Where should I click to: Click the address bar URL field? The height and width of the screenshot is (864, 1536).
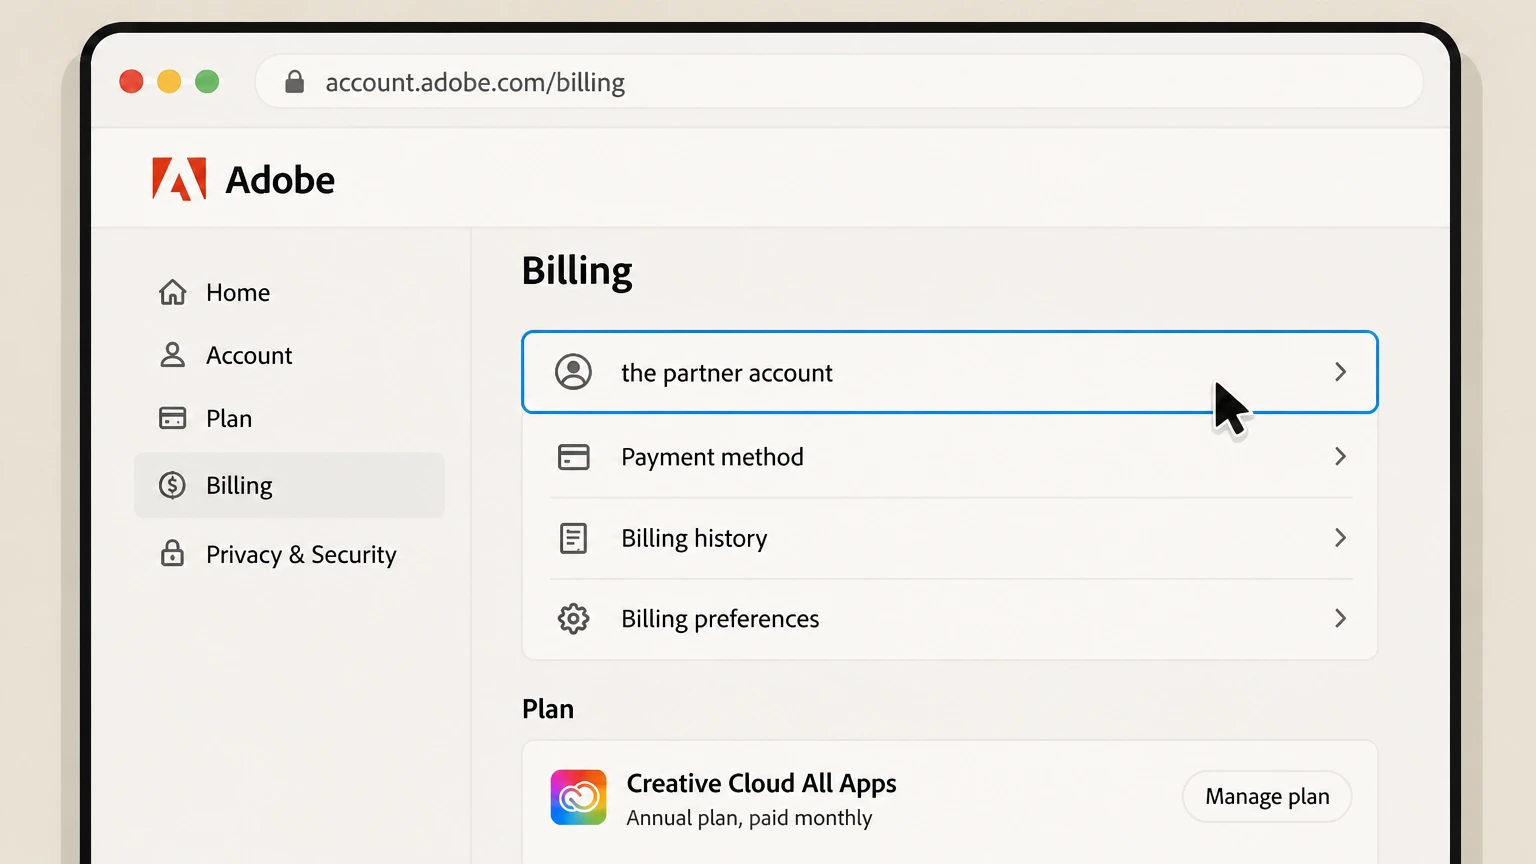pyautogui.click(x=839, y=82)
